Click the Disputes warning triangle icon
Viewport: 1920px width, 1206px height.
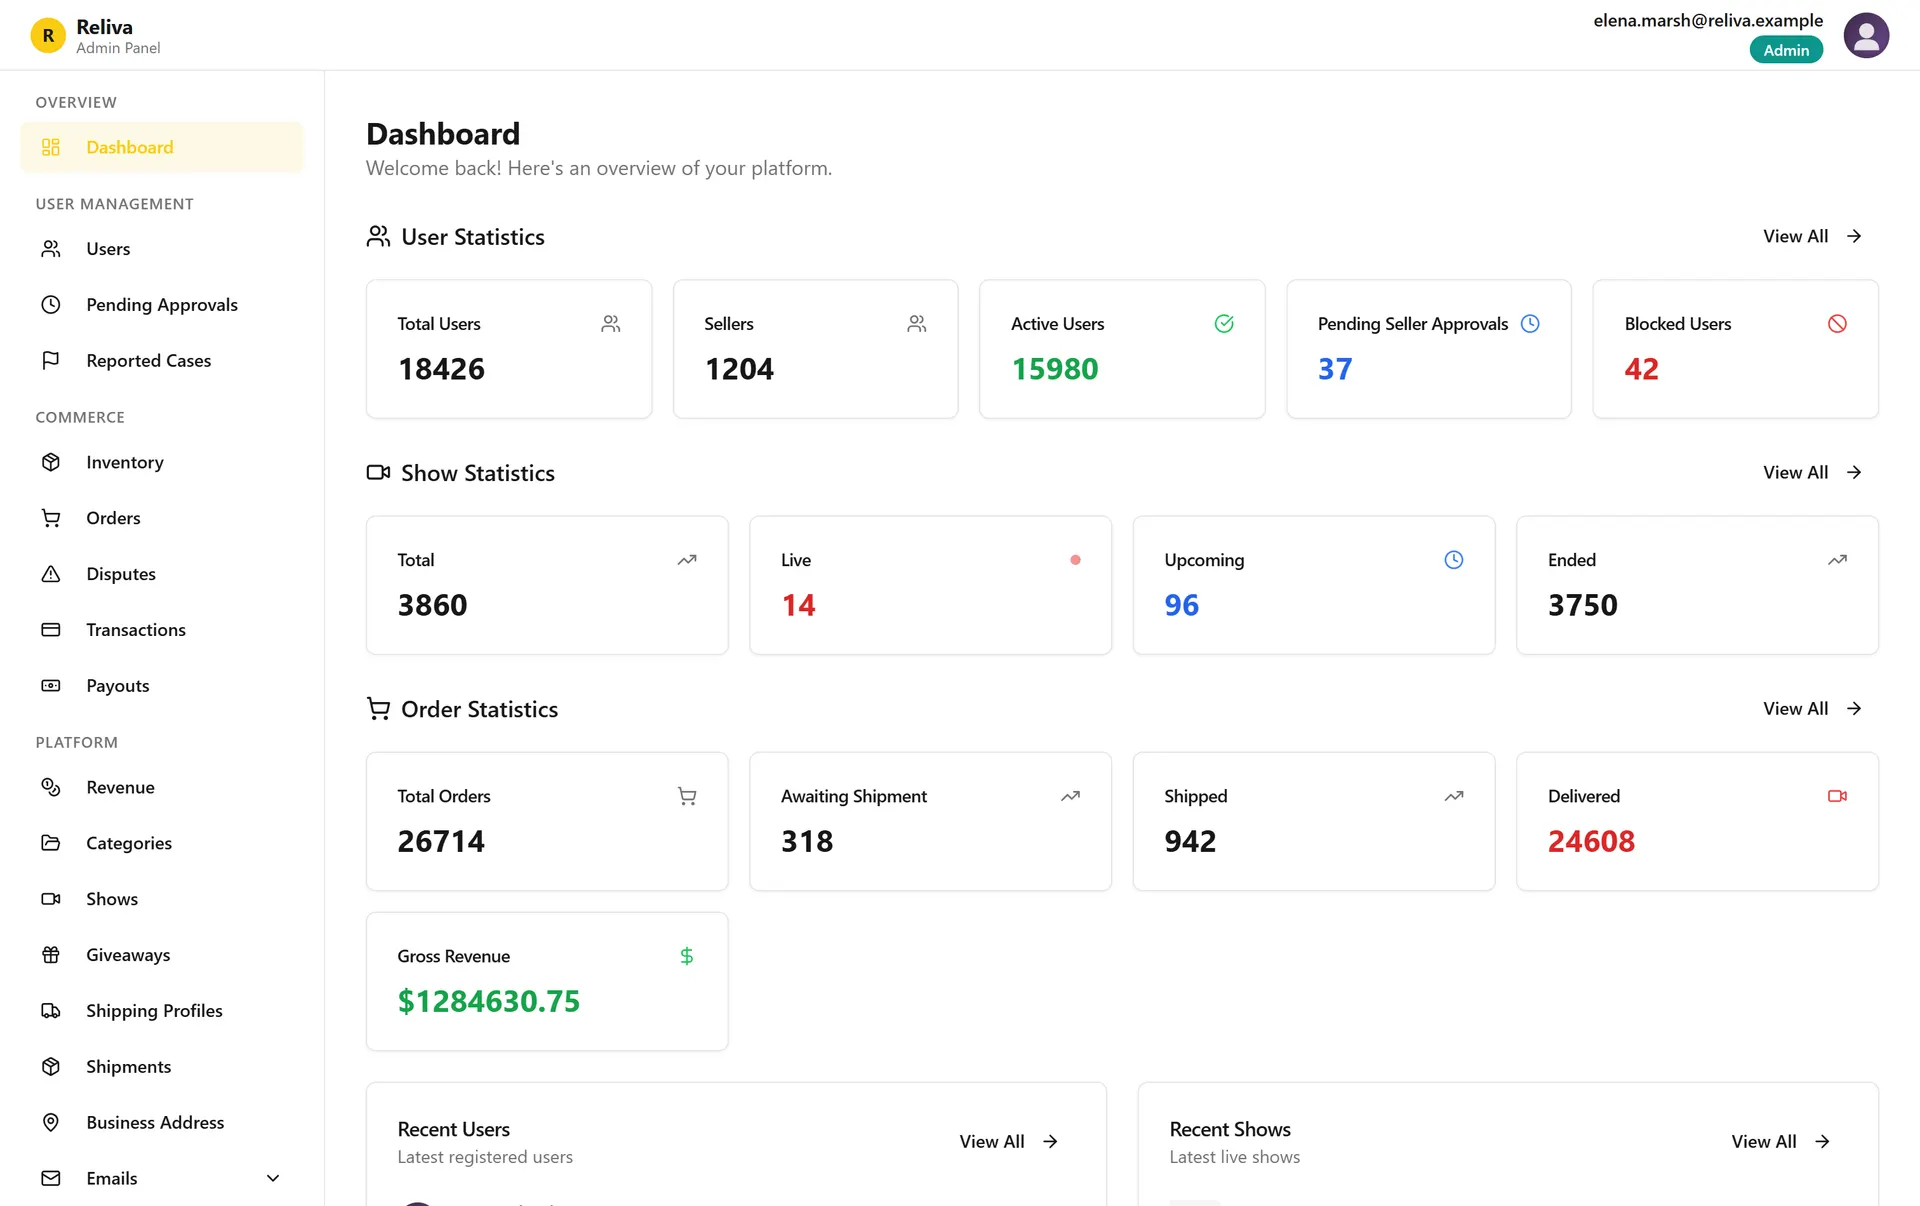coord(51,574)
